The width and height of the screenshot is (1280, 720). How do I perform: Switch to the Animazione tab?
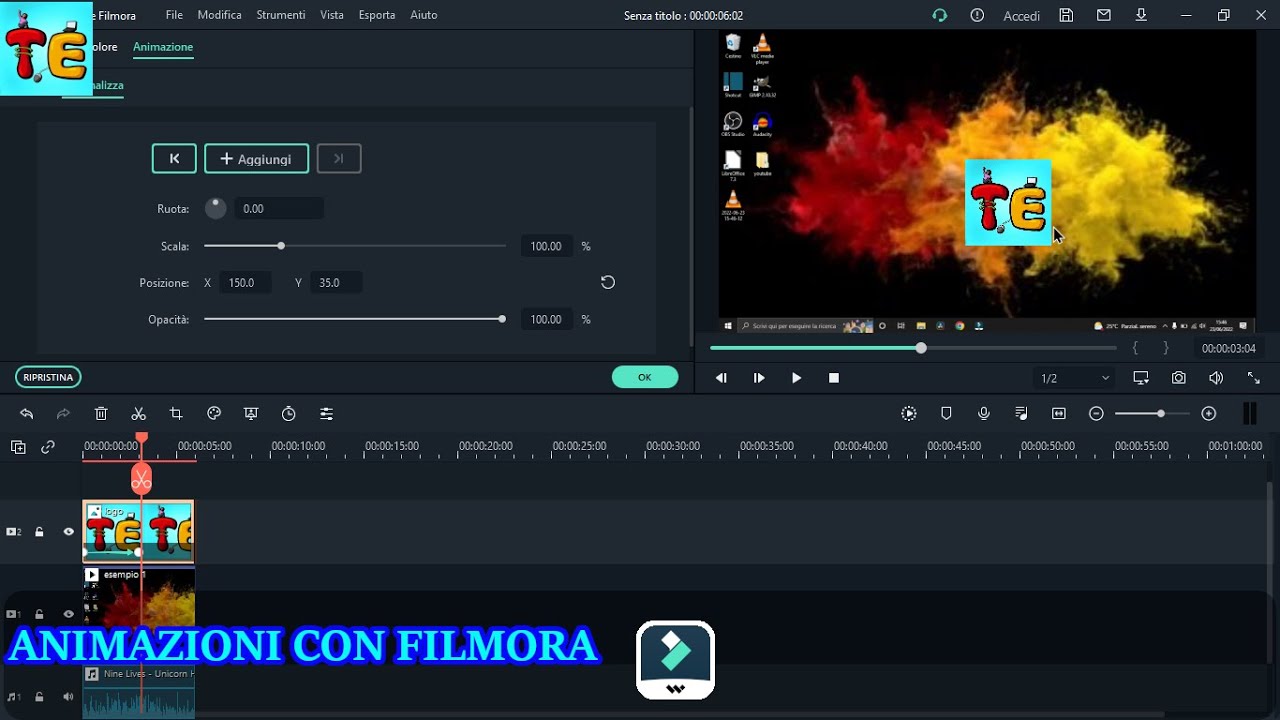163,47
